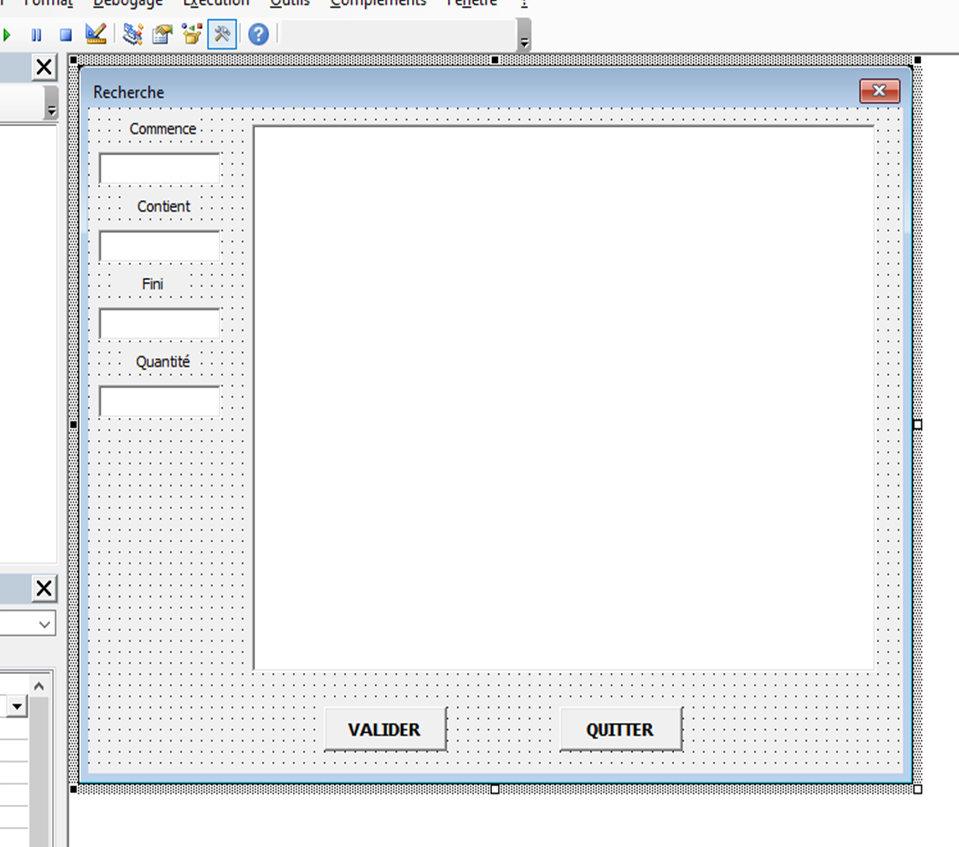
Task: Open the property value dropdown arrow in the grid
Action: click(x=17, y=707)
